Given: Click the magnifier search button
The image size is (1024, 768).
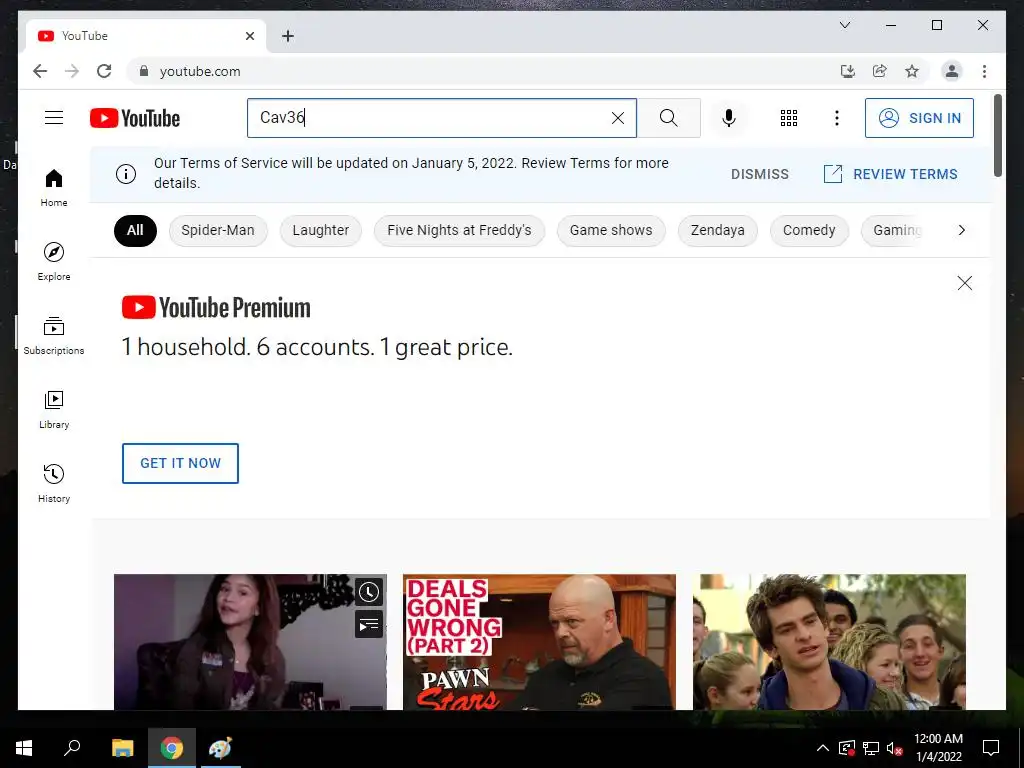Looking at the screenshot, I should coord(668,118).
